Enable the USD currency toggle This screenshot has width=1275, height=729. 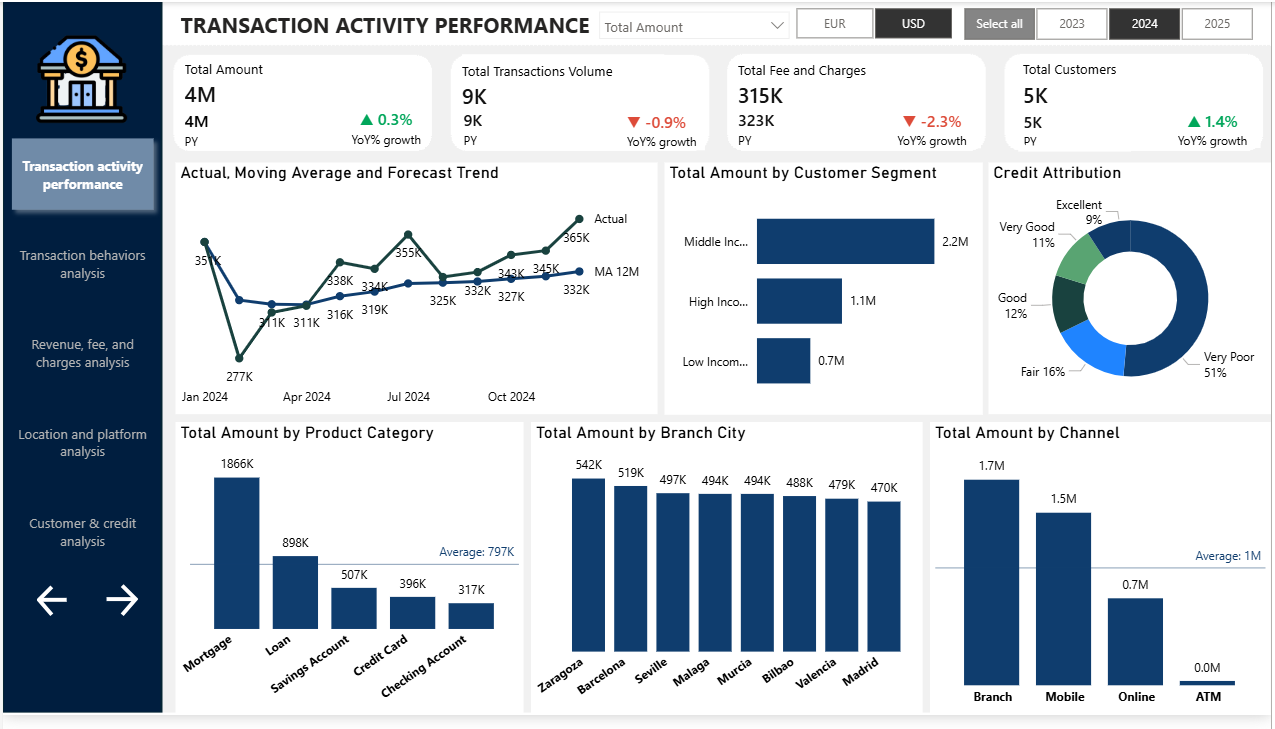pos(913,23)
